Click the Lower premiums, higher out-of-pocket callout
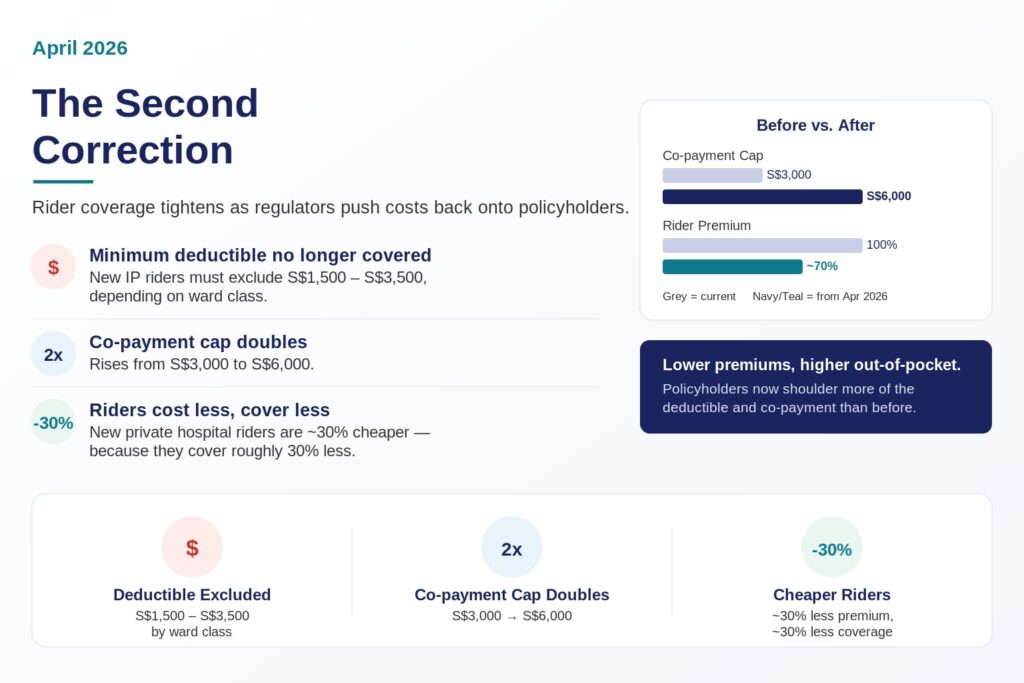Viewport: 1024px width, 683px height. (816, 387)
